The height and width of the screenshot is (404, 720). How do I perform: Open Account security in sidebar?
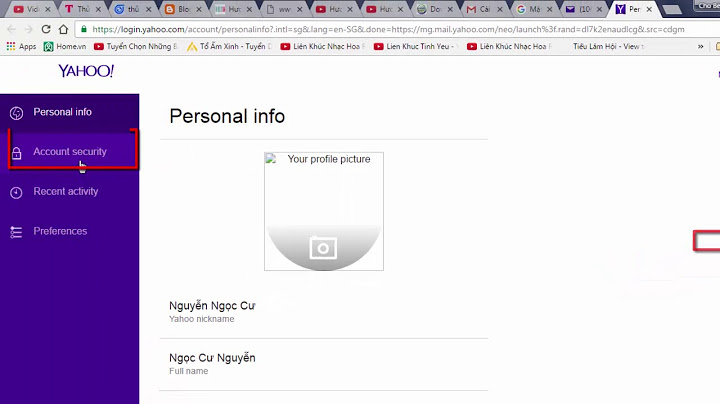pyautogui.click(x=69, y=152)
